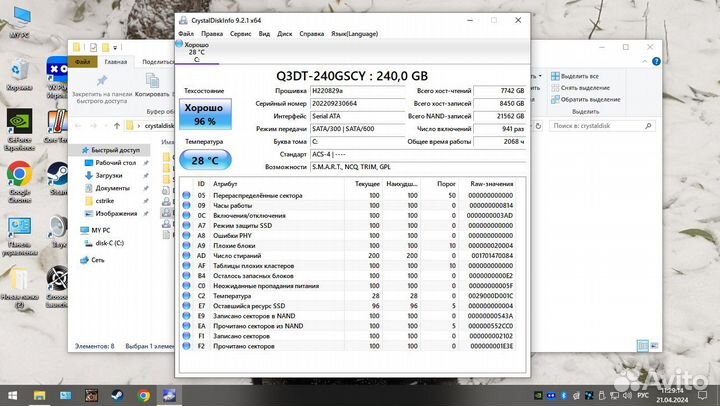Screen dimensions: 720x406
Task: Select the Таблицы плохих кластеров attribute row
Action: [x=348, y=265]
